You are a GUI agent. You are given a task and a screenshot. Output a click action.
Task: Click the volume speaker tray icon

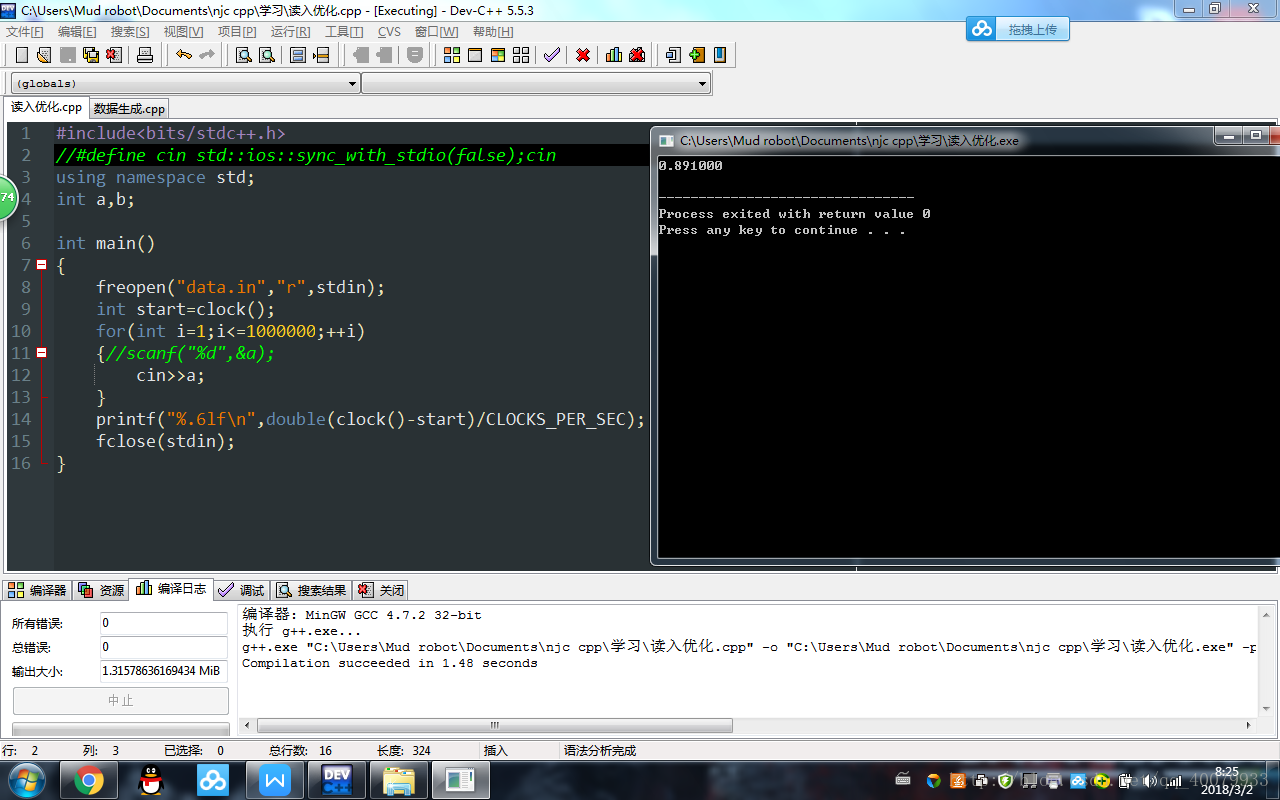pyautogui.click(x=1149, y=780)
